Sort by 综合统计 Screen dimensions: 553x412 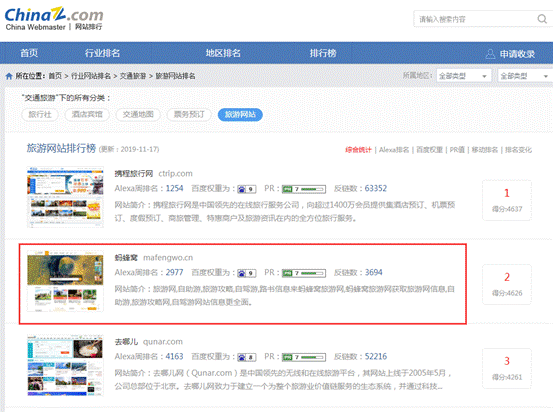click(x=358, y=150)
